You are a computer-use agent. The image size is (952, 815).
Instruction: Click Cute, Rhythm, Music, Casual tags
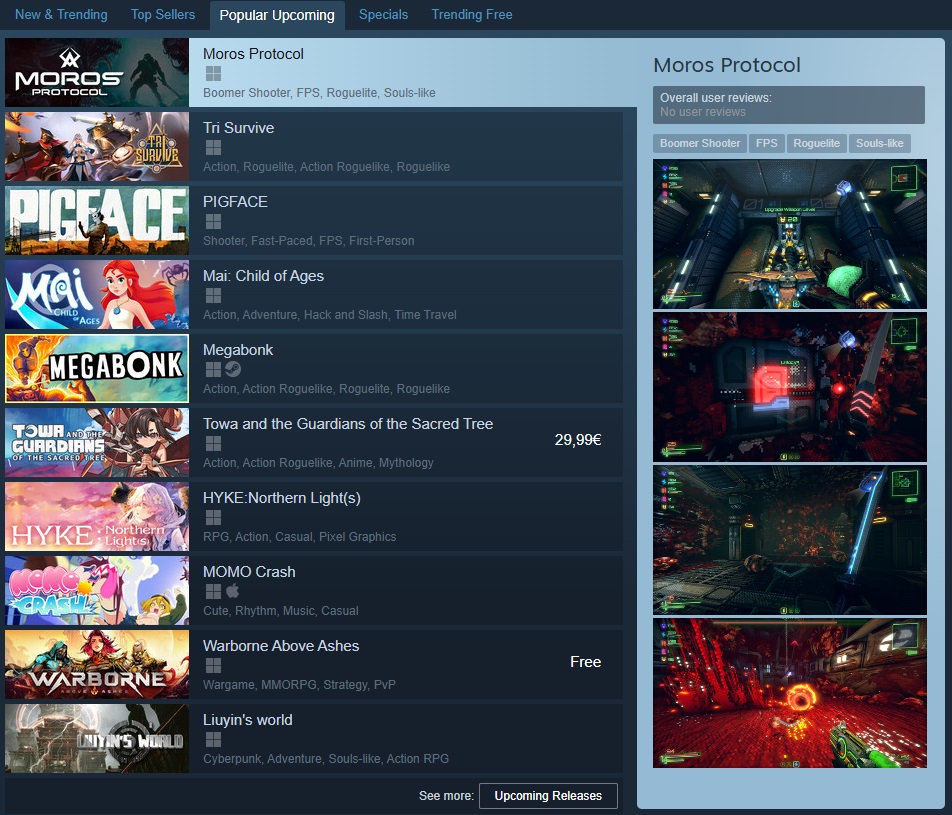[x=280, y=611]
